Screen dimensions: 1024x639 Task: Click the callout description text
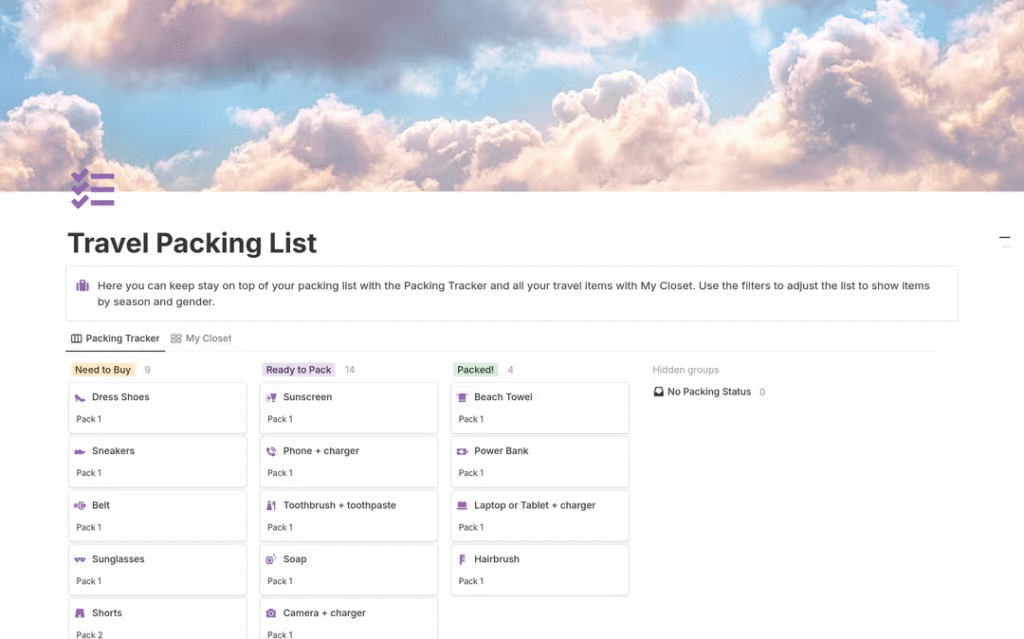513,293
